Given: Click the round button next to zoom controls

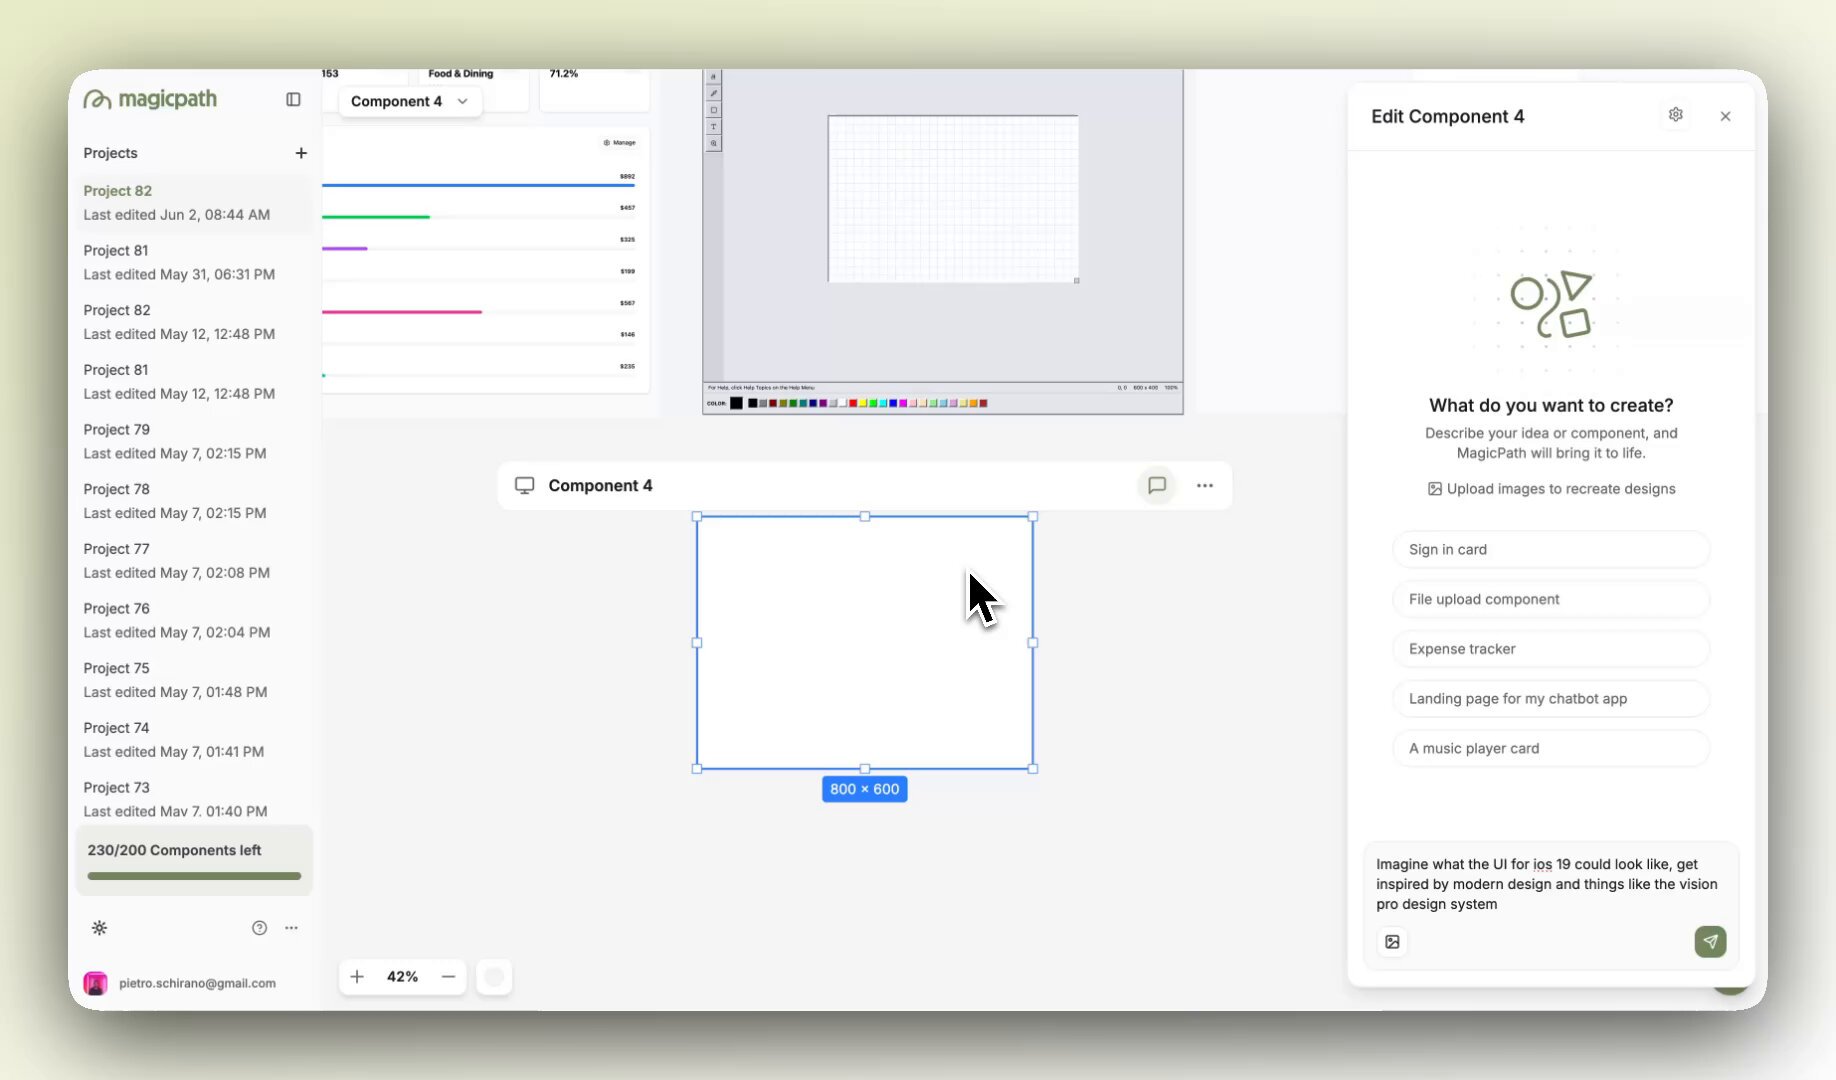Looking at the screenshot, I should (494, 977).
